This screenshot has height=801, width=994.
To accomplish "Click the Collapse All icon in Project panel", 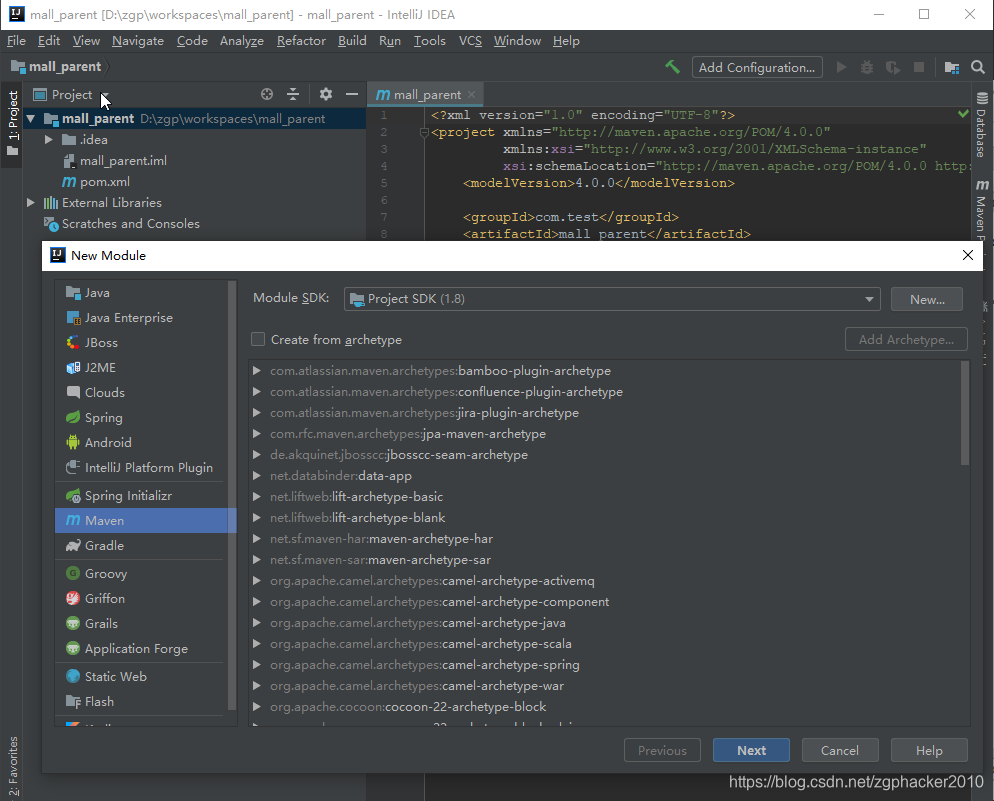I will 293,94.
